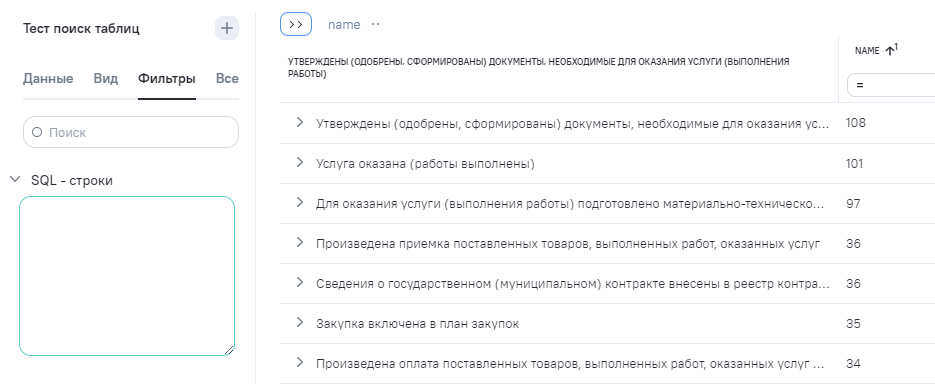Viewport: 935px width, 384px height.
Task: Expand the Закупка включена в план закупок row
Action: pos(300,323)
